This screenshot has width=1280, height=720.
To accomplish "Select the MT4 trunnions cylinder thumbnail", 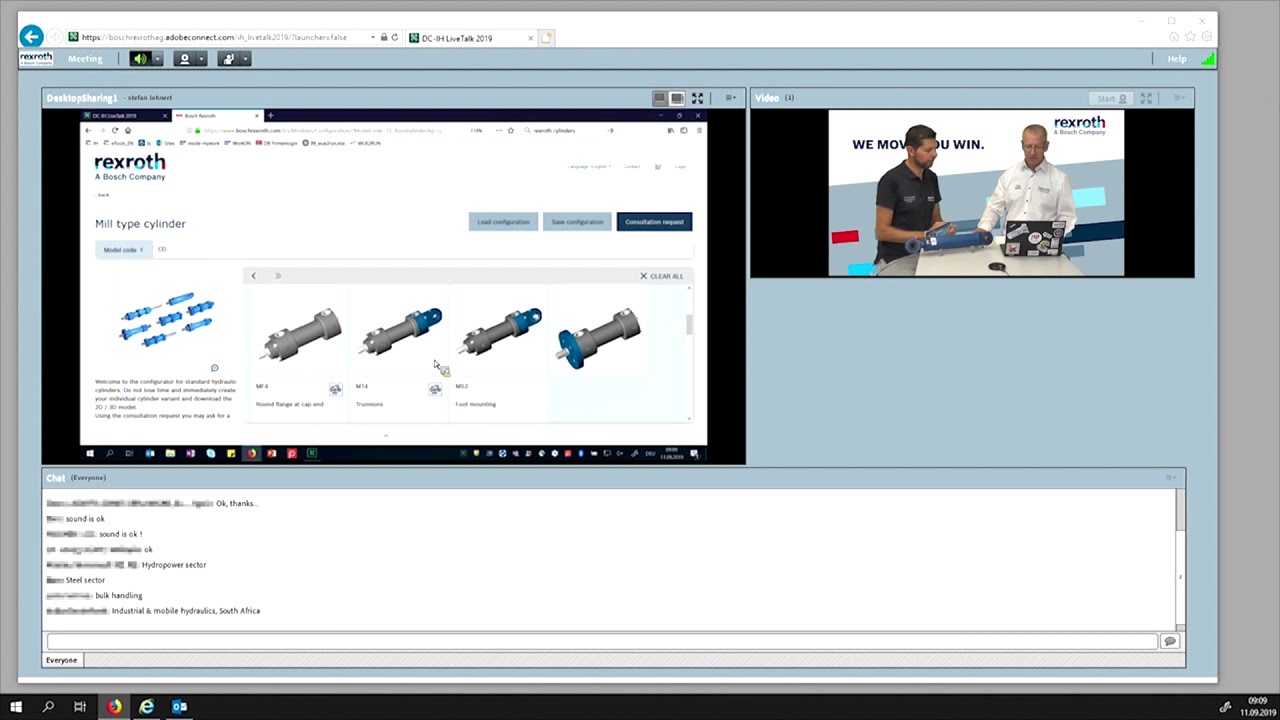I will pos(401,333).
